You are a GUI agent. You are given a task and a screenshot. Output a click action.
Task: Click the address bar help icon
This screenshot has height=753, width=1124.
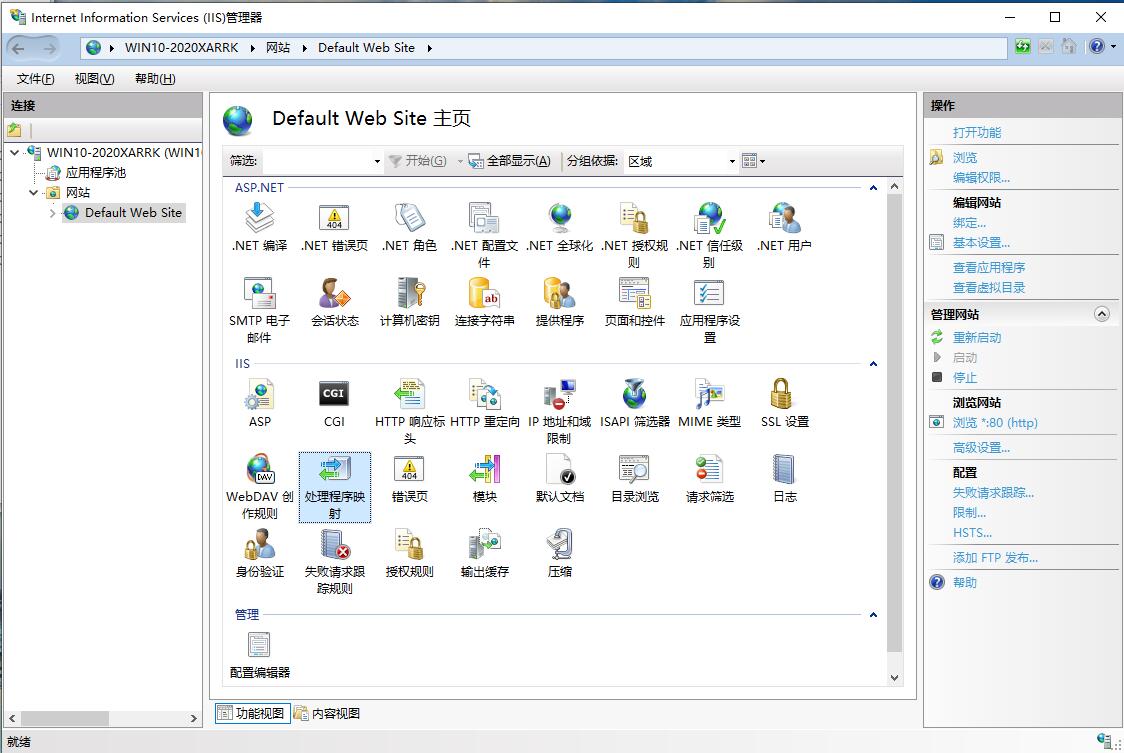point(1096,47)
